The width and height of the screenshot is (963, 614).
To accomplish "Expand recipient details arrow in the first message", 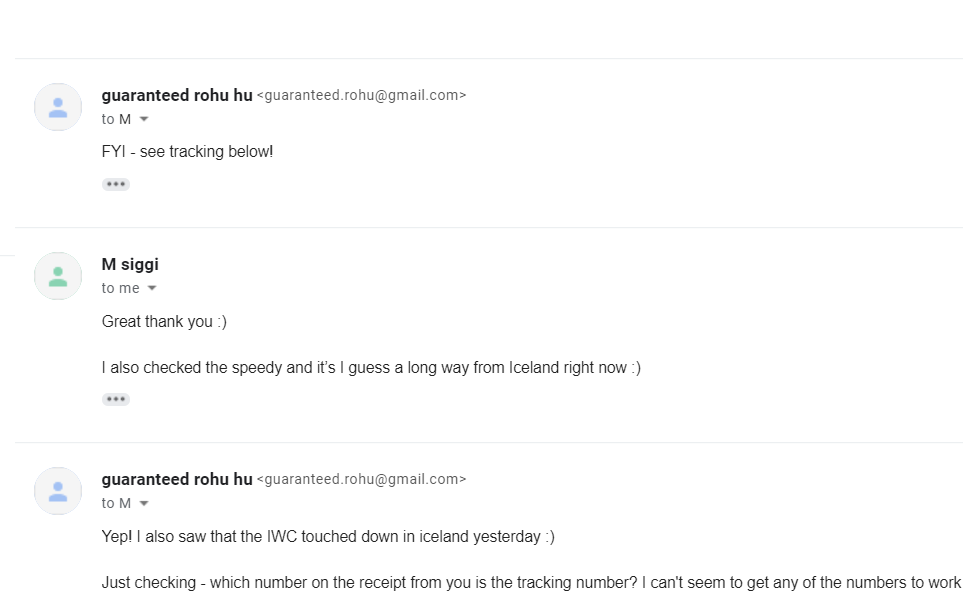I will (x=144, y=120).
